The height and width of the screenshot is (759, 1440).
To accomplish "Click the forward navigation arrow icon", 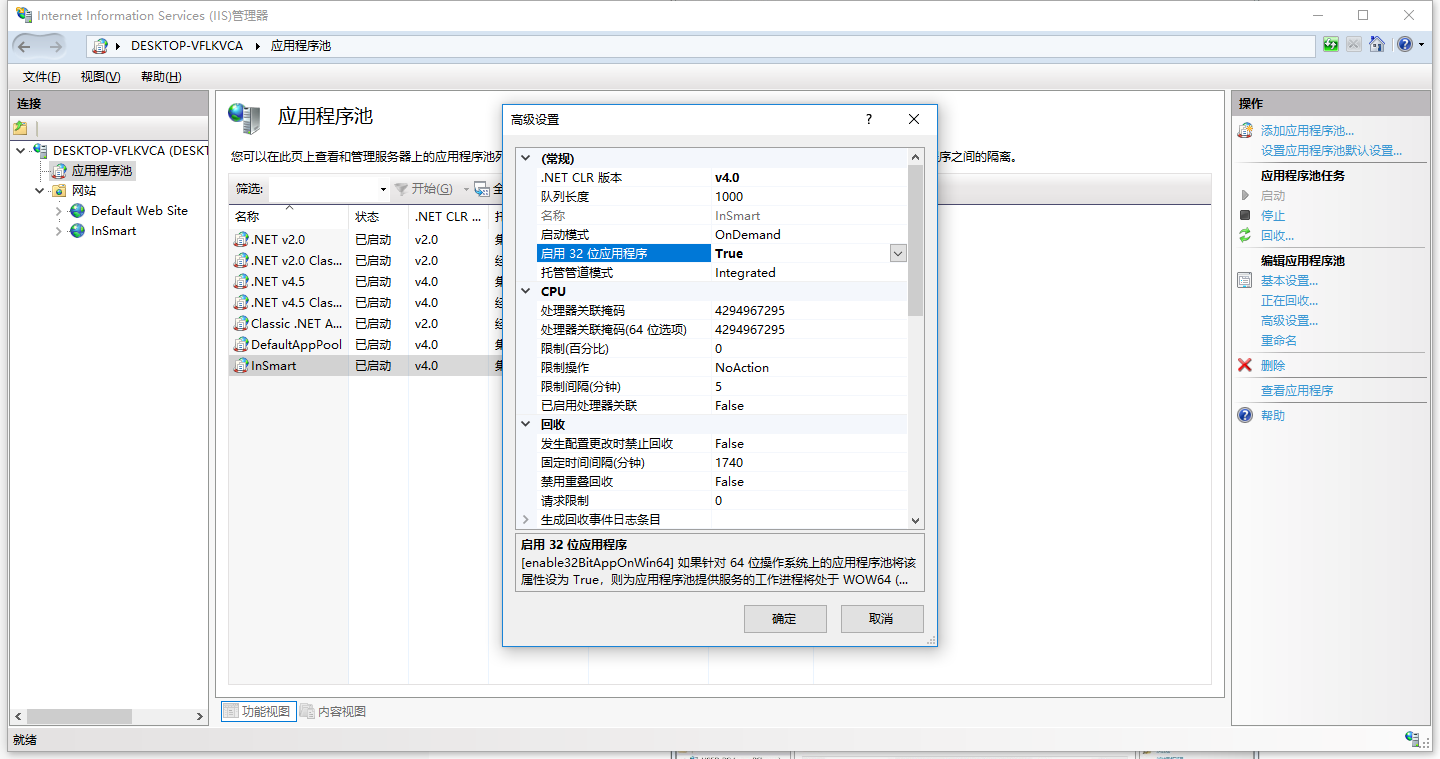I will pos(56,46).
